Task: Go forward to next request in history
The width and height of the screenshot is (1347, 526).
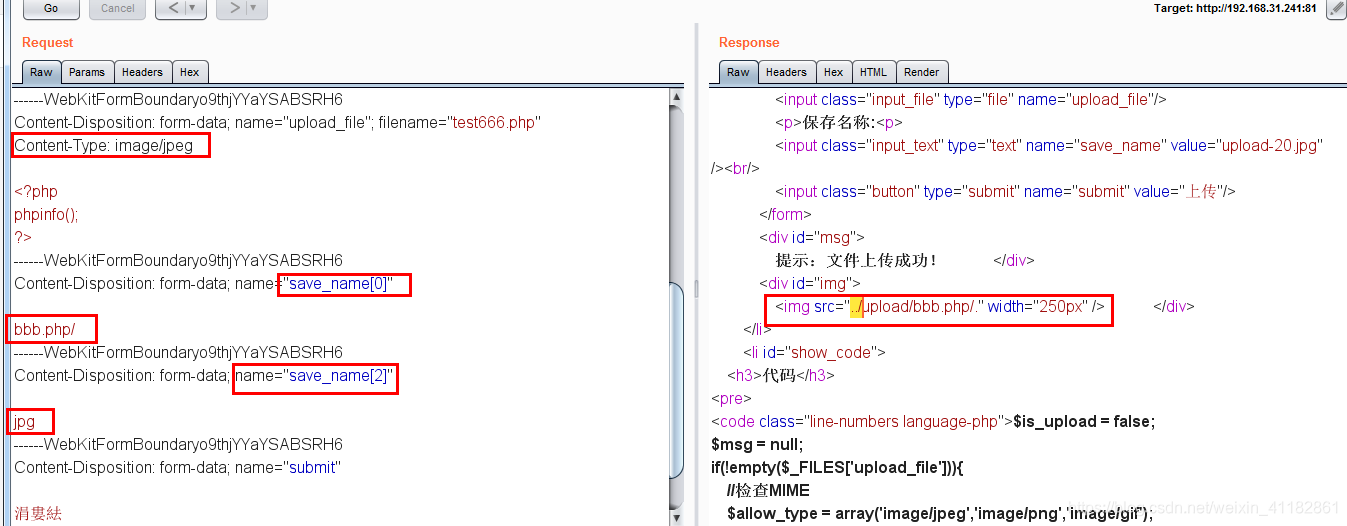Action: tap(233, 9)
